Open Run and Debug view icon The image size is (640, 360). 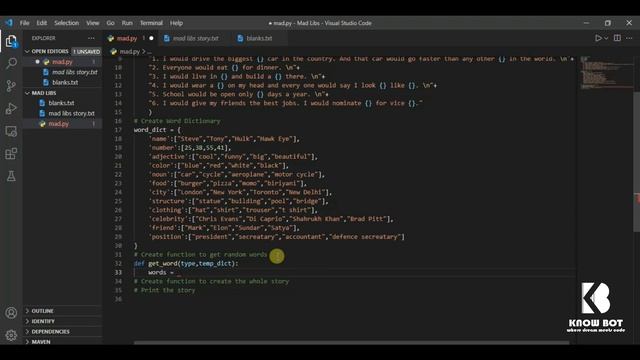(x=11, y=108)
